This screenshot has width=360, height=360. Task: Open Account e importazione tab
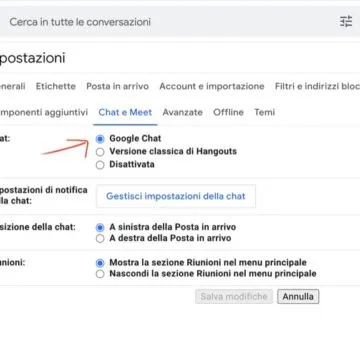(x=212, y=86)
